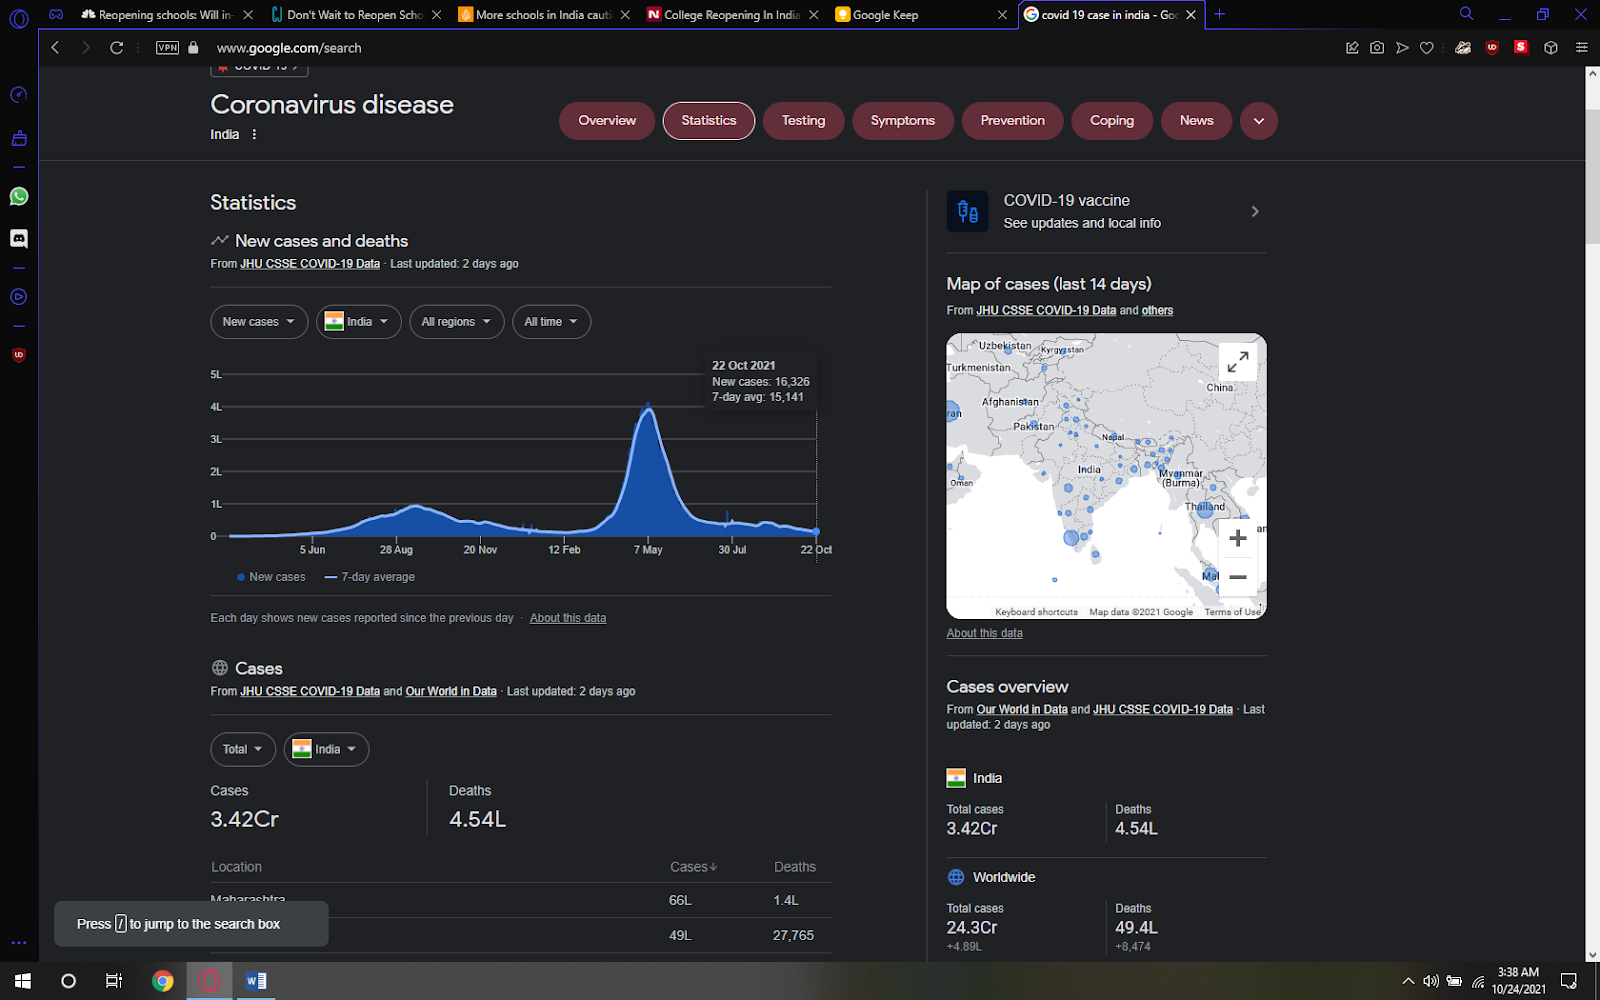Open the send/flow arrow icon
Screen dimensions: 1600x1000
click(x=1402, y=47)
